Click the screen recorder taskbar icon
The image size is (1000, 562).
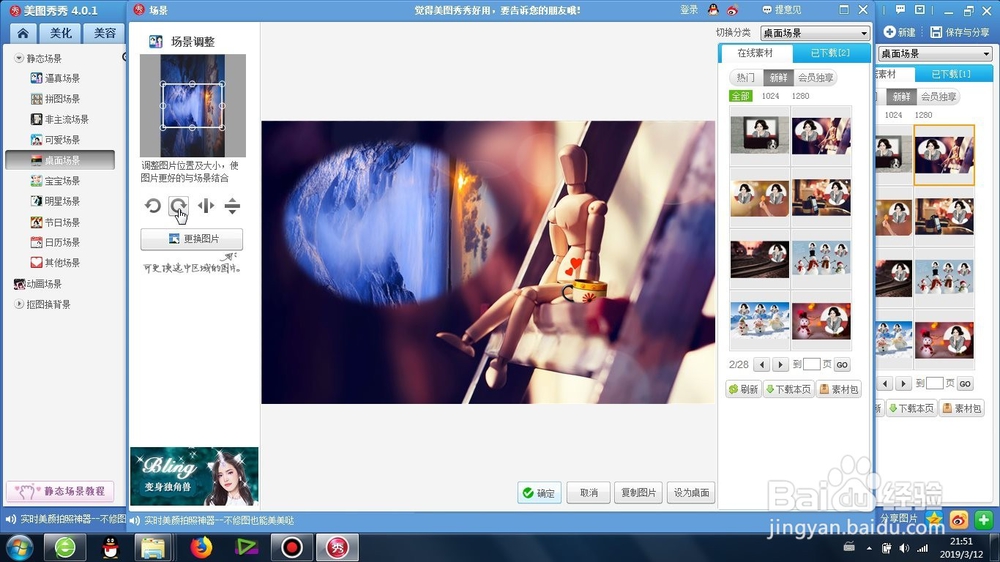[x=291, y=547]
